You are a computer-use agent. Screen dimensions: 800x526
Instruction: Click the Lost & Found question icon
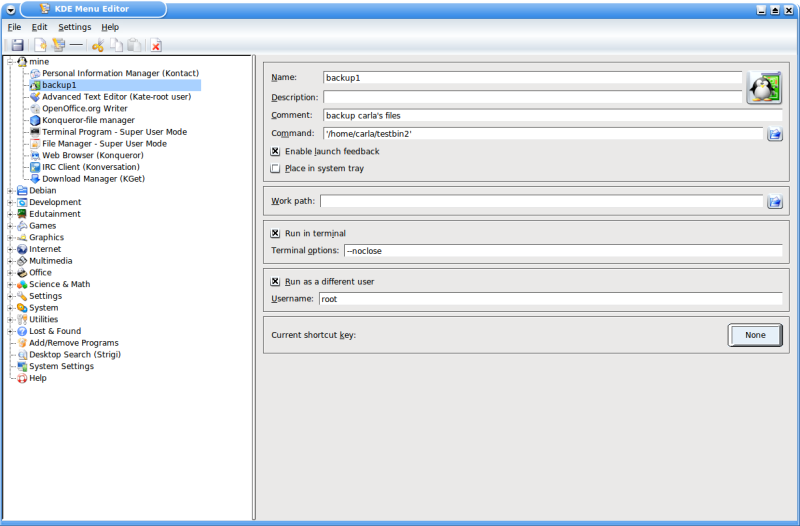pos(22,331)
